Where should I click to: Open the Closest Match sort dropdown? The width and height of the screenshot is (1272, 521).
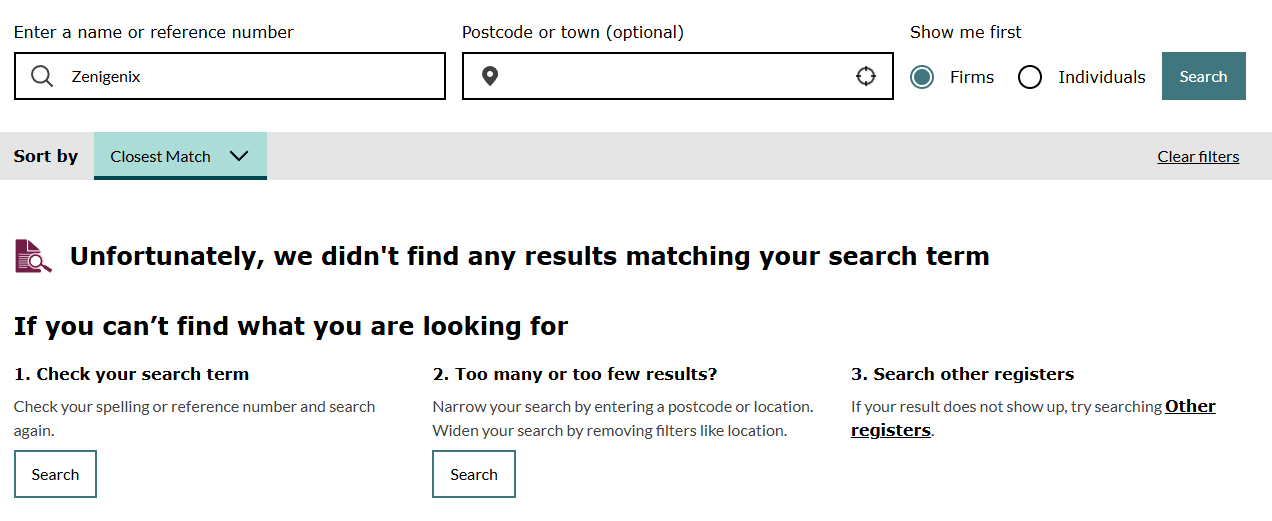(161, 156)
